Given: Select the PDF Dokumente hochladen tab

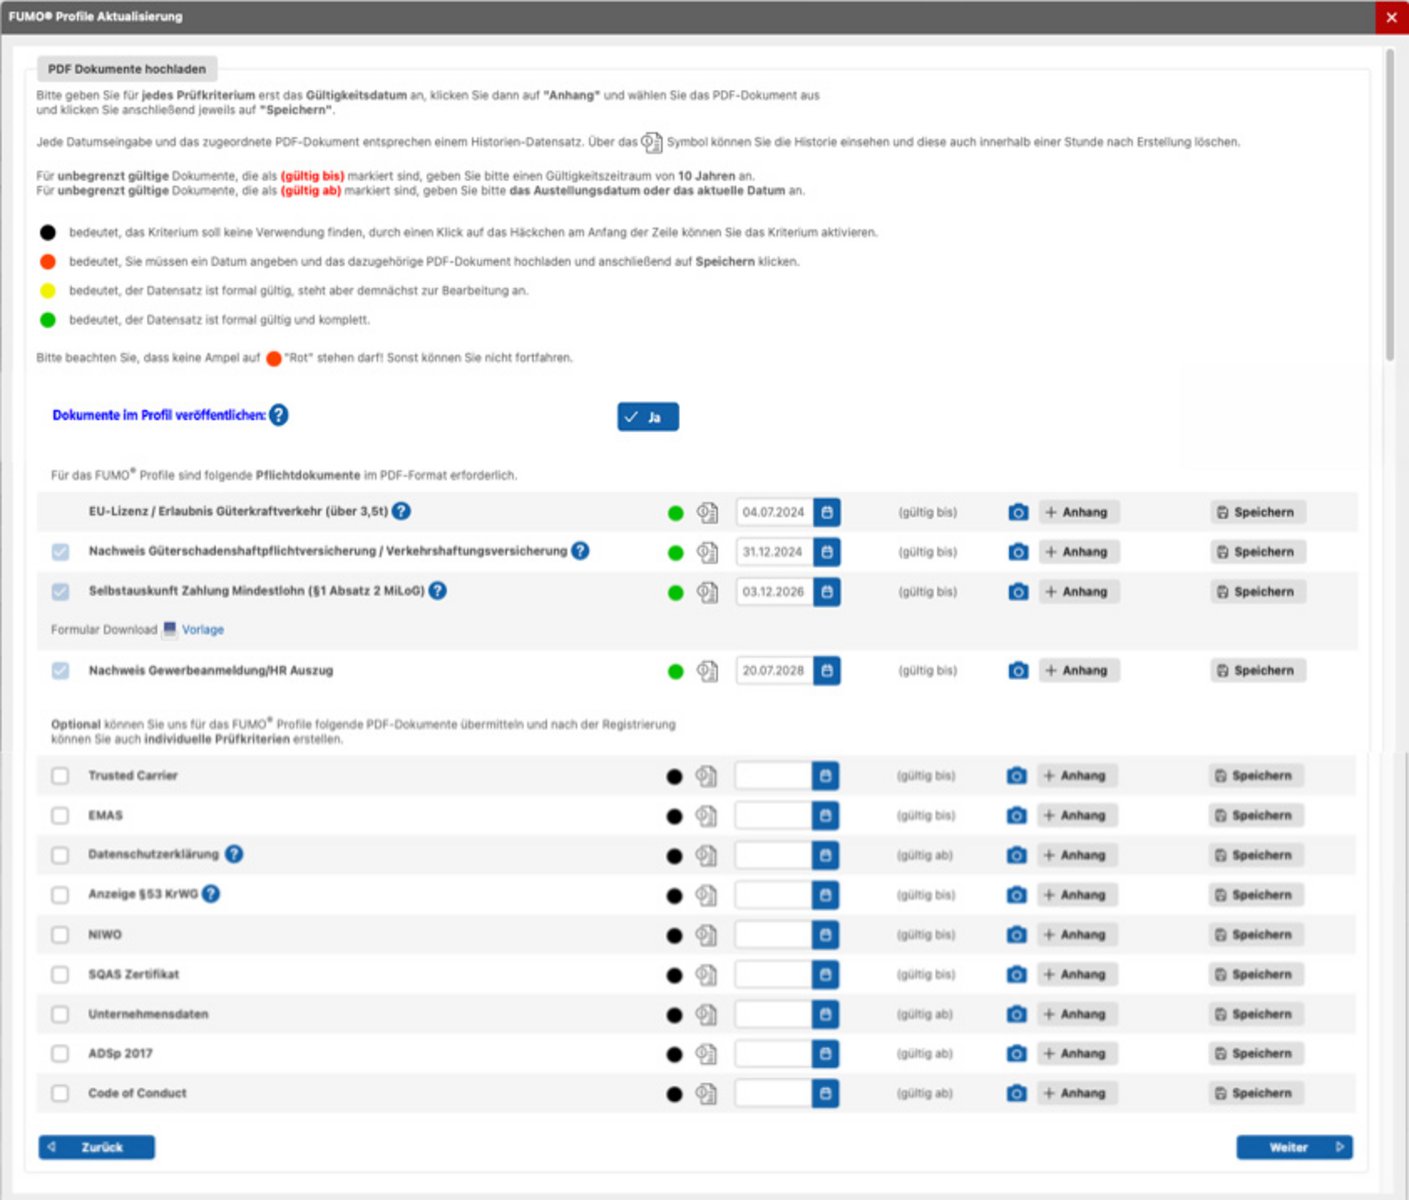Looking at the screenshot, I should tap(127, 69).
